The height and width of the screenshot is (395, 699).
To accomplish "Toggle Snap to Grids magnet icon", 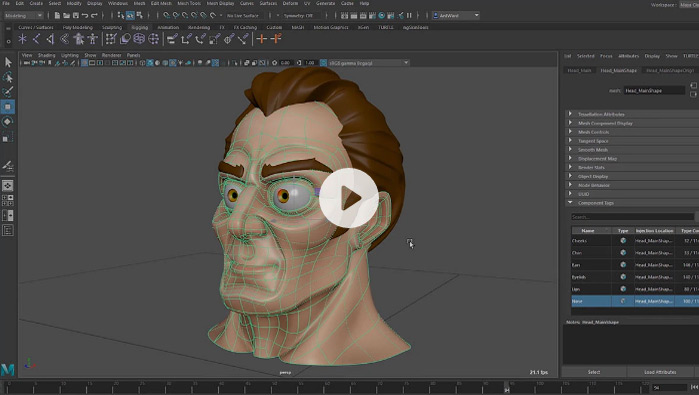I will [x=166, y=16].
